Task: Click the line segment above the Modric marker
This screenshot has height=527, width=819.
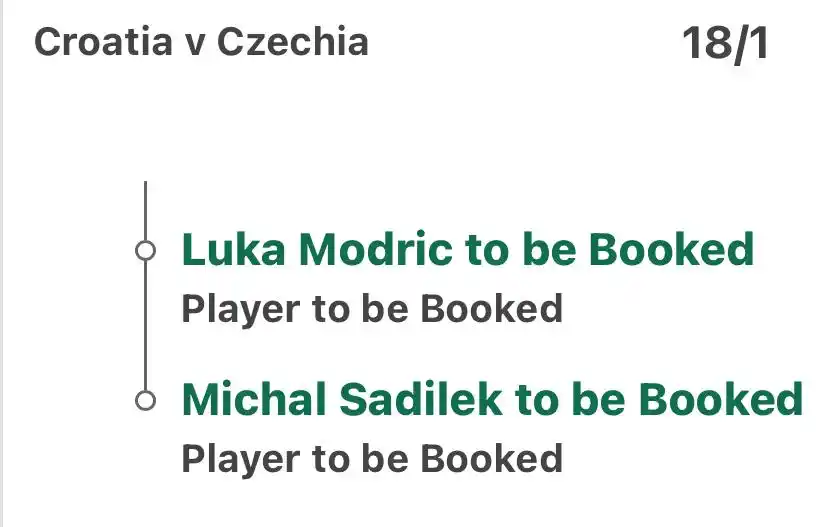Action: (x=145, y=211)
